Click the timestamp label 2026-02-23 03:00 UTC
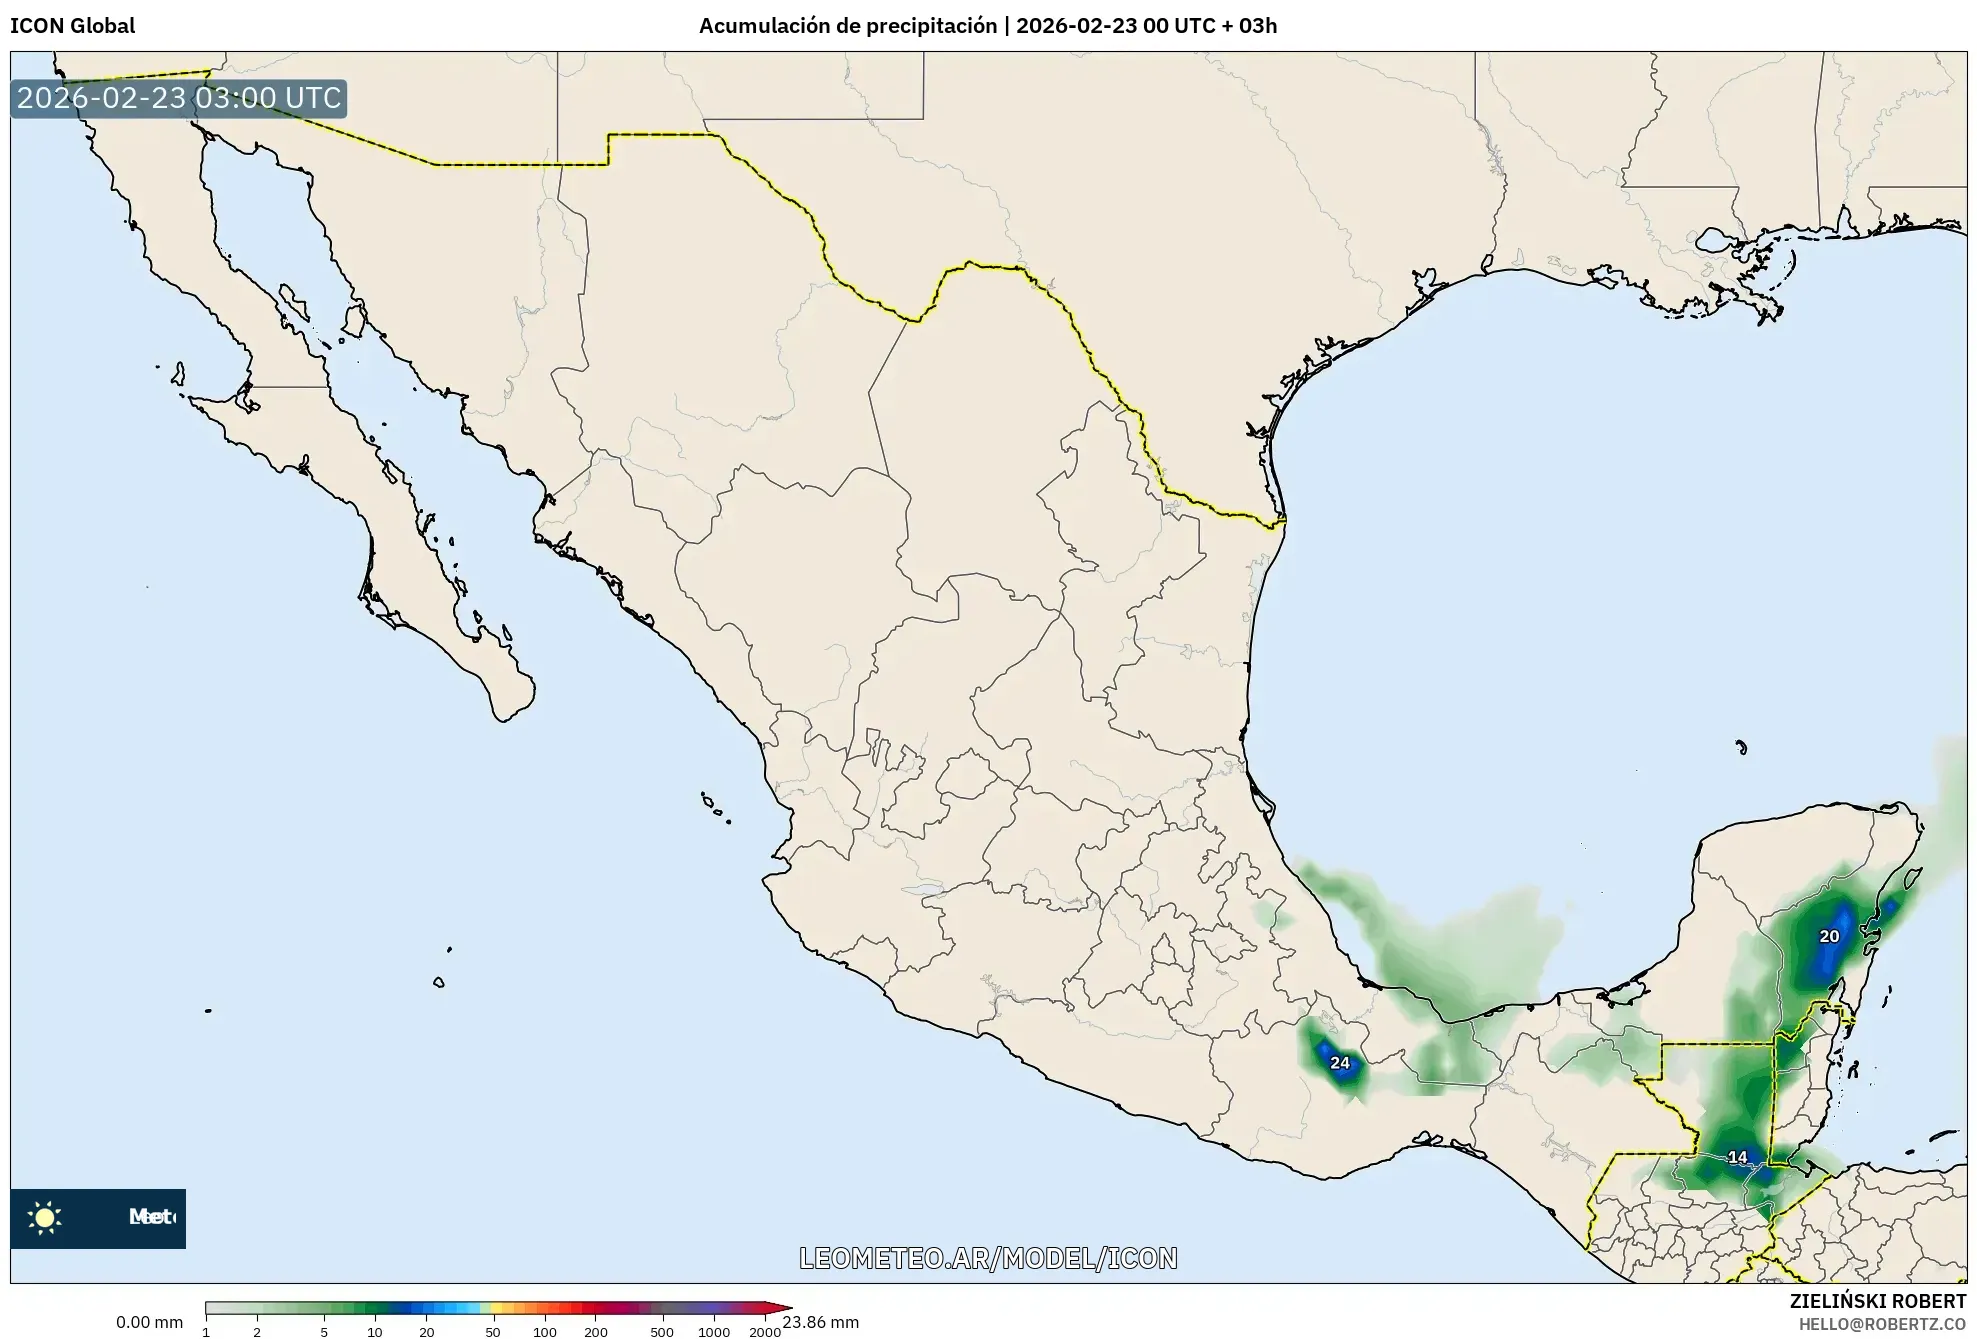 point(179,98)
